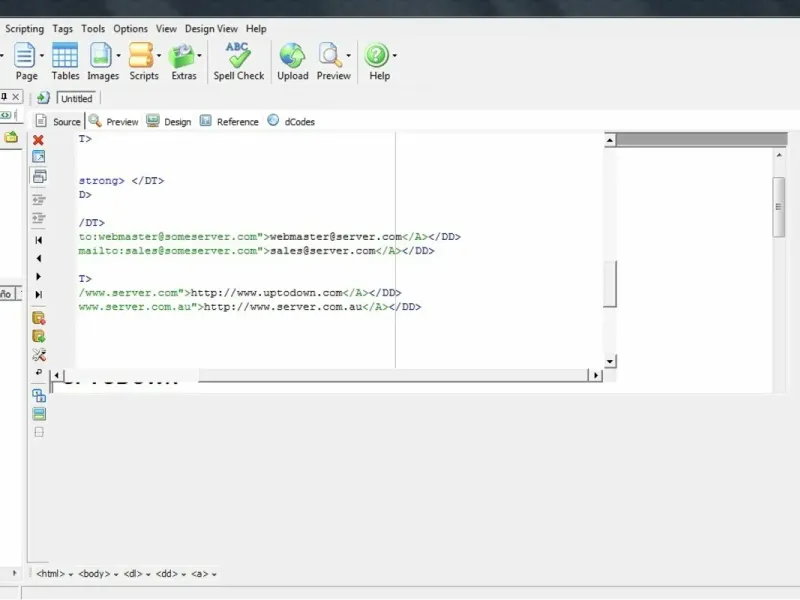The width and height of the screenshot is (800, 600).
Task: Expand the <dl> breadcrumb dropdown
Action: [x=148, y=574]
